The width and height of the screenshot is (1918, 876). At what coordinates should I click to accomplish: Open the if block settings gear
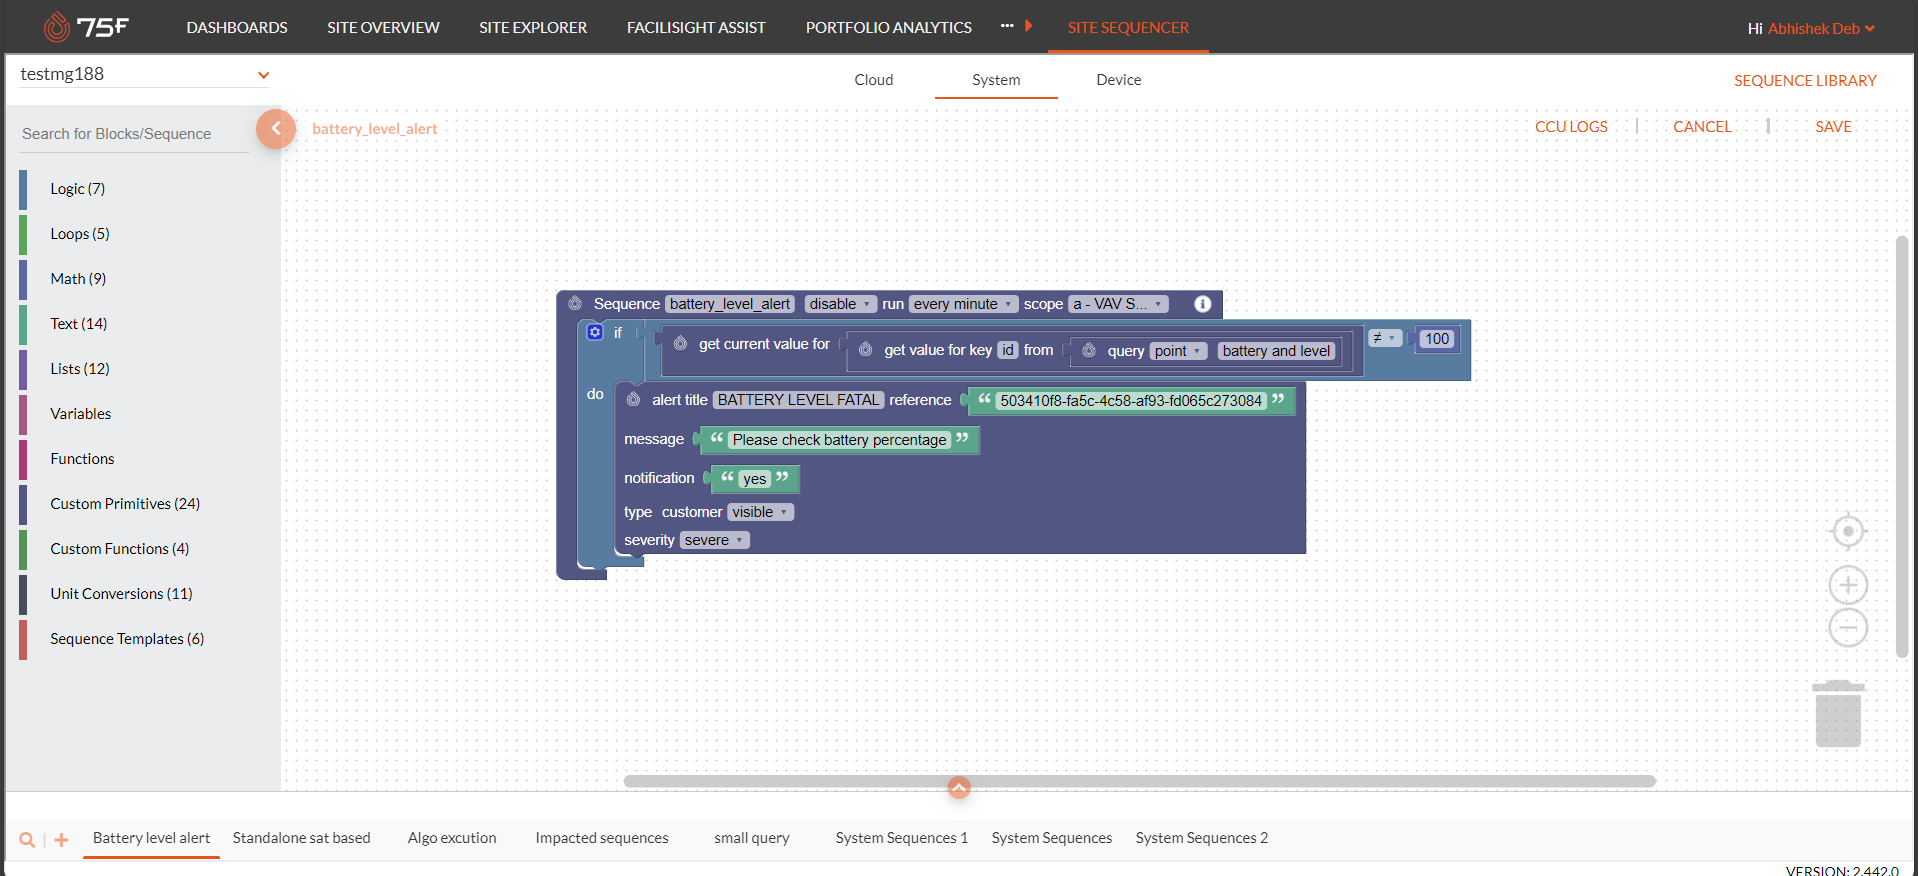(595, 332)
